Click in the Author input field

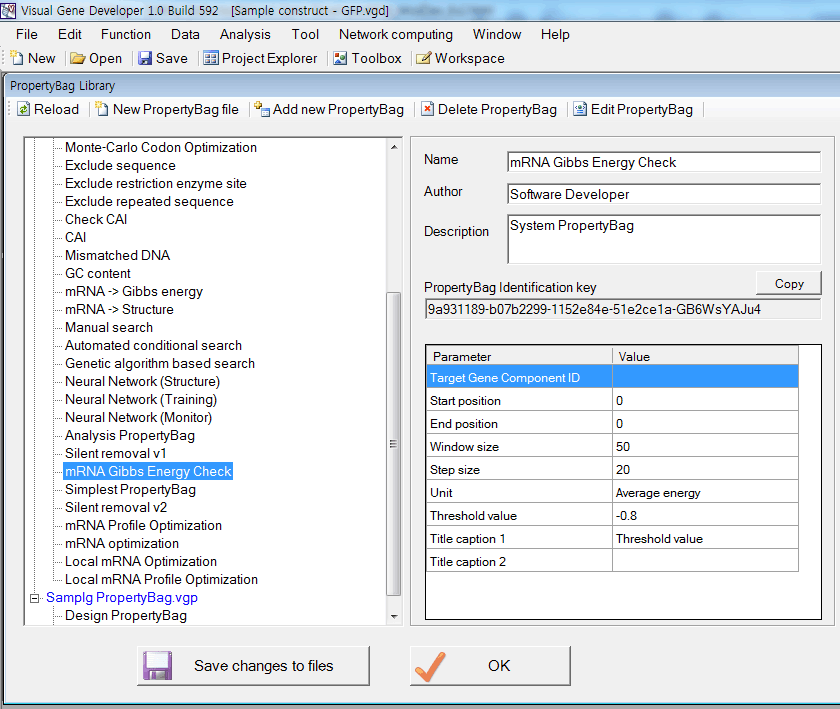click(664, 194)
